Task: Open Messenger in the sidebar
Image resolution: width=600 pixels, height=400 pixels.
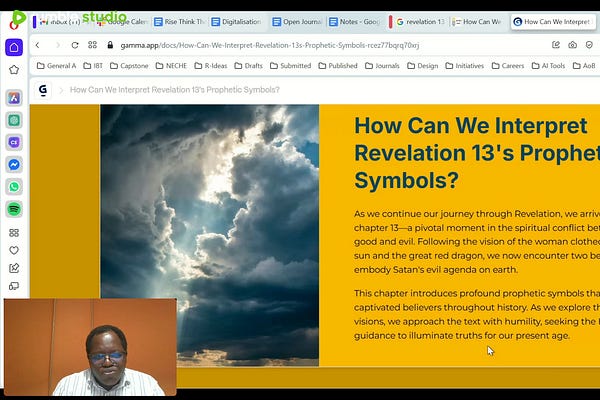Action: (14, 165)
